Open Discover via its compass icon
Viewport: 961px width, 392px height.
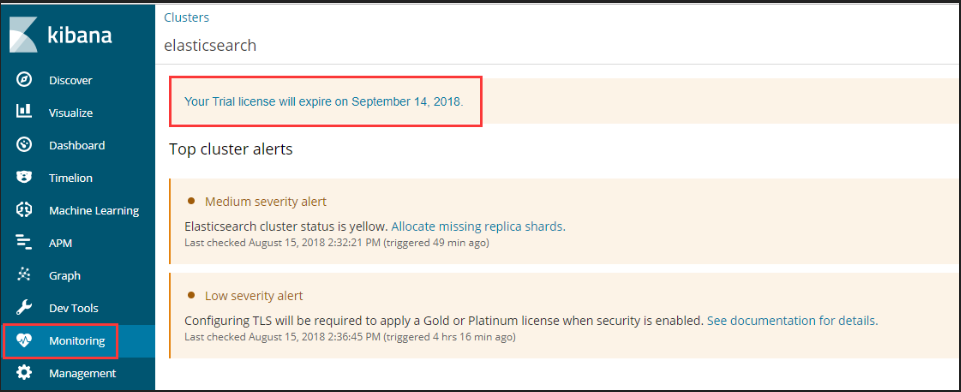point(24,80)
